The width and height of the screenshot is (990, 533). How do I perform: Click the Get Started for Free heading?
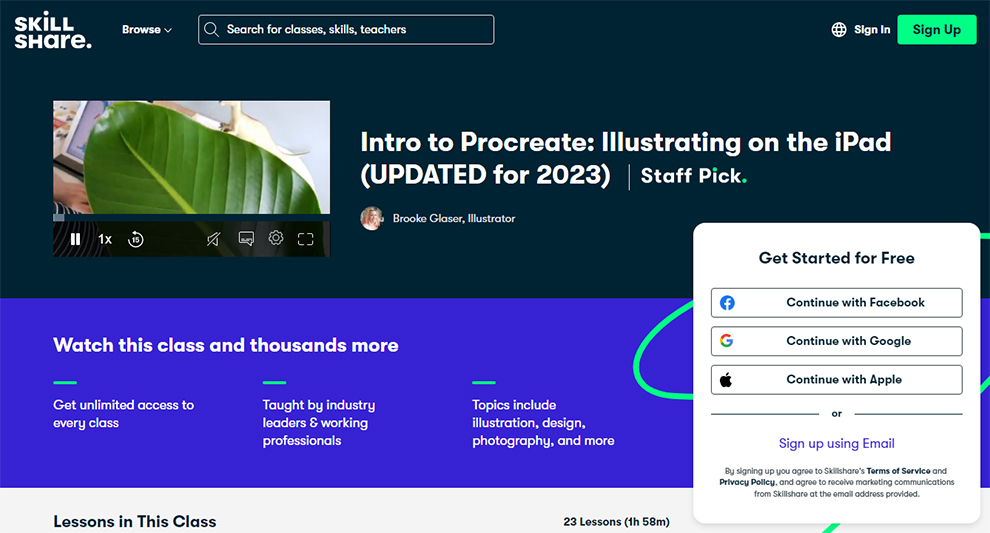[x=837, y=258]
